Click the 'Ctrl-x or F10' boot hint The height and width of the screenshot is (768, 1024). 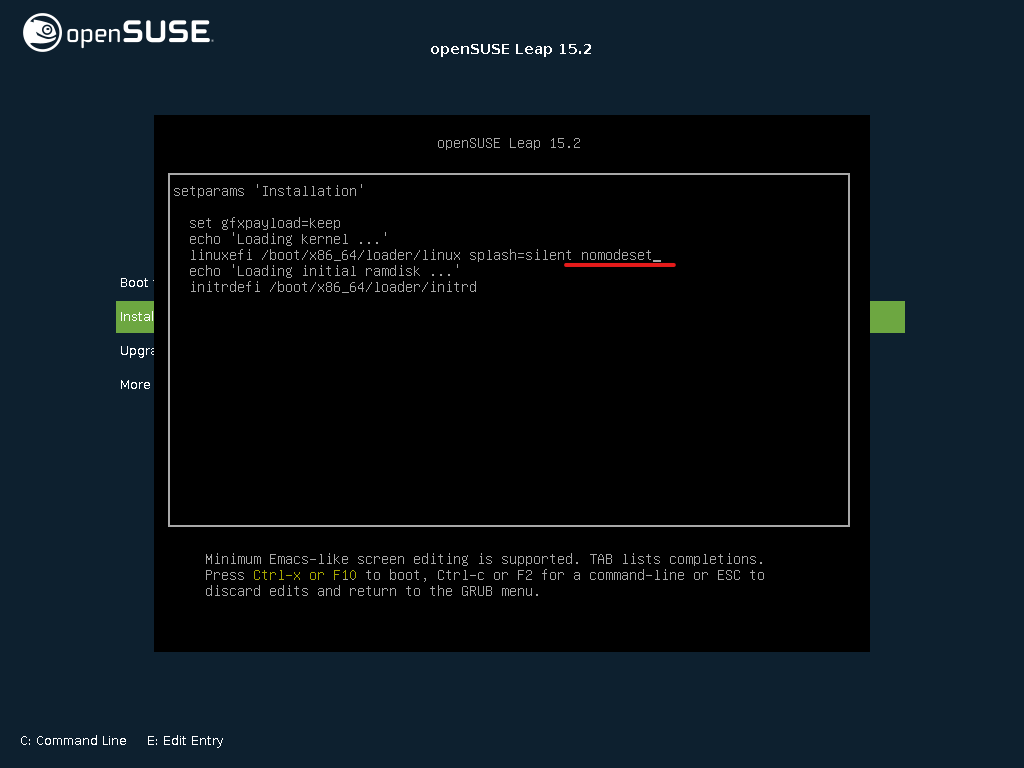point(304,575)
